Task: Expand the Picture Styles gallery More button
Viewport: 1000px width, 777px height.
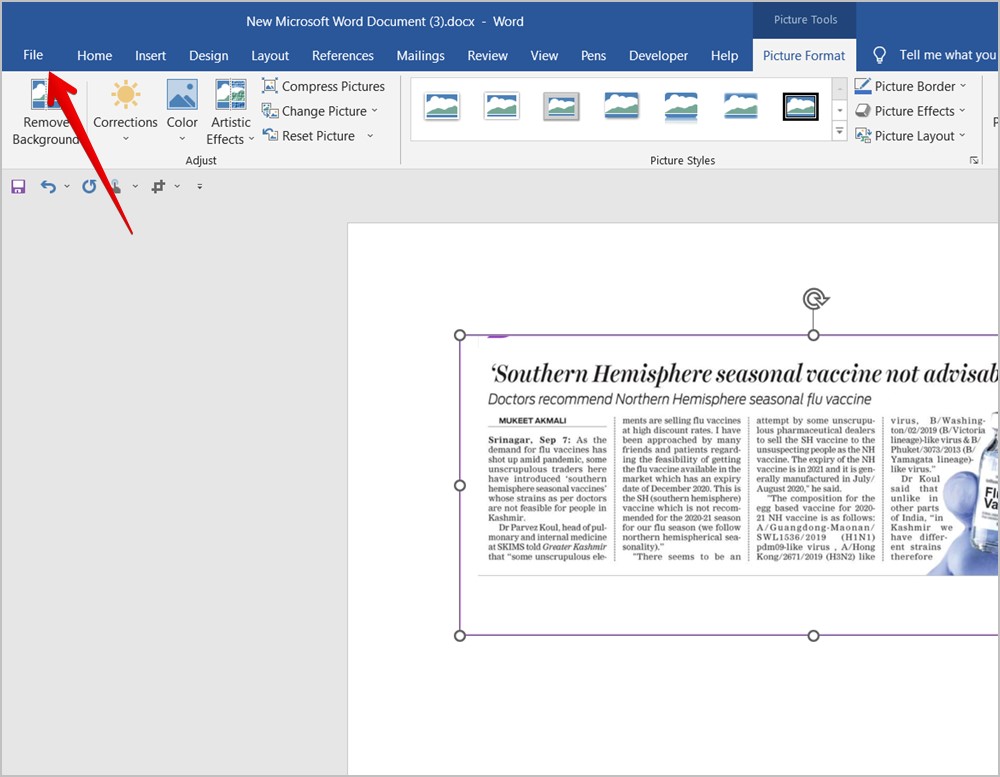Action: pyautogui.click(x=839, y=132)
